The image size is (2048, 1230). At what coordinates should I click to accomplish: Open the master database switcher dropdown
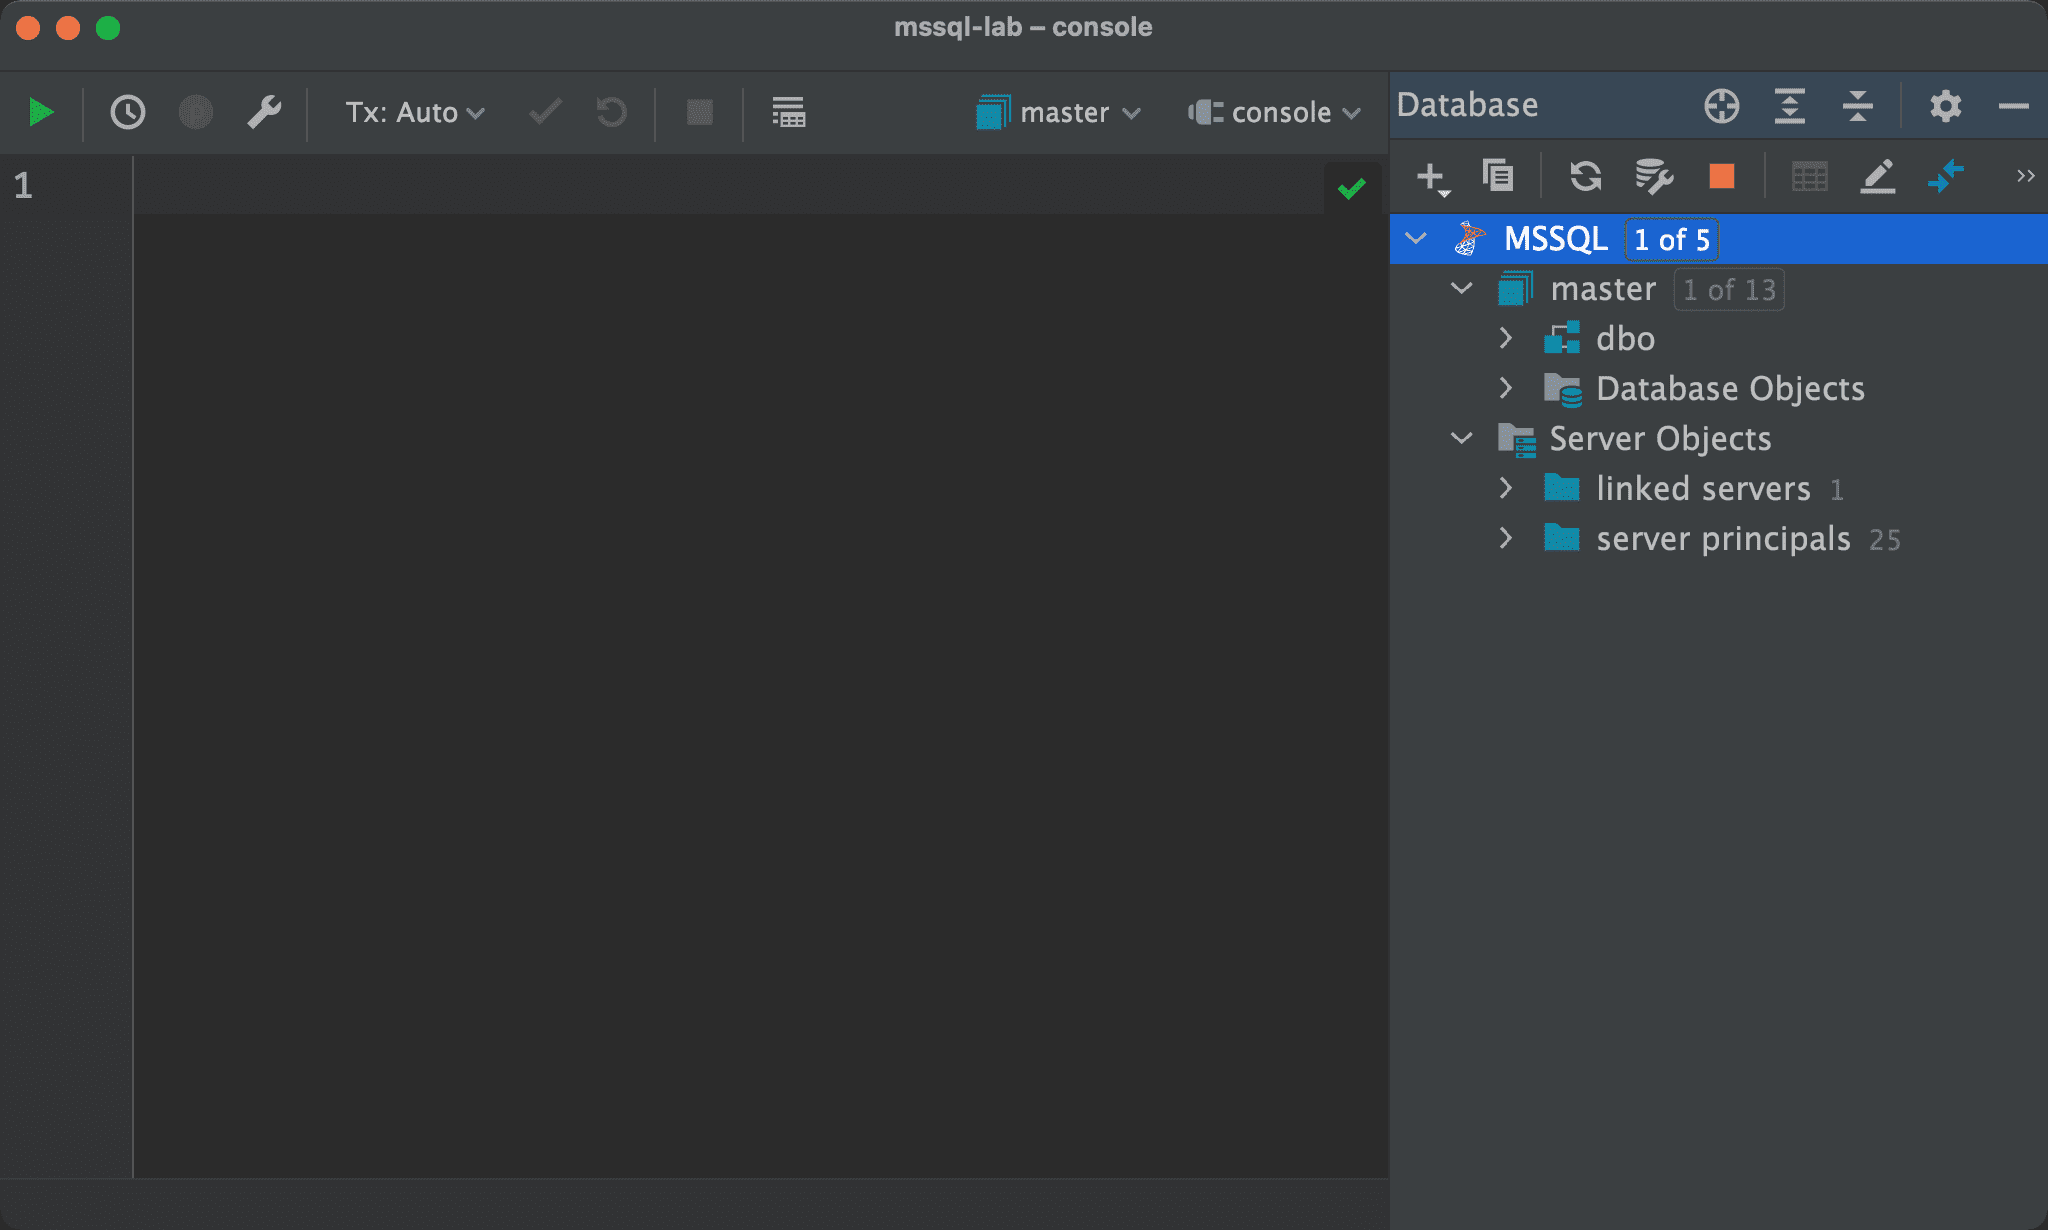1059,112
